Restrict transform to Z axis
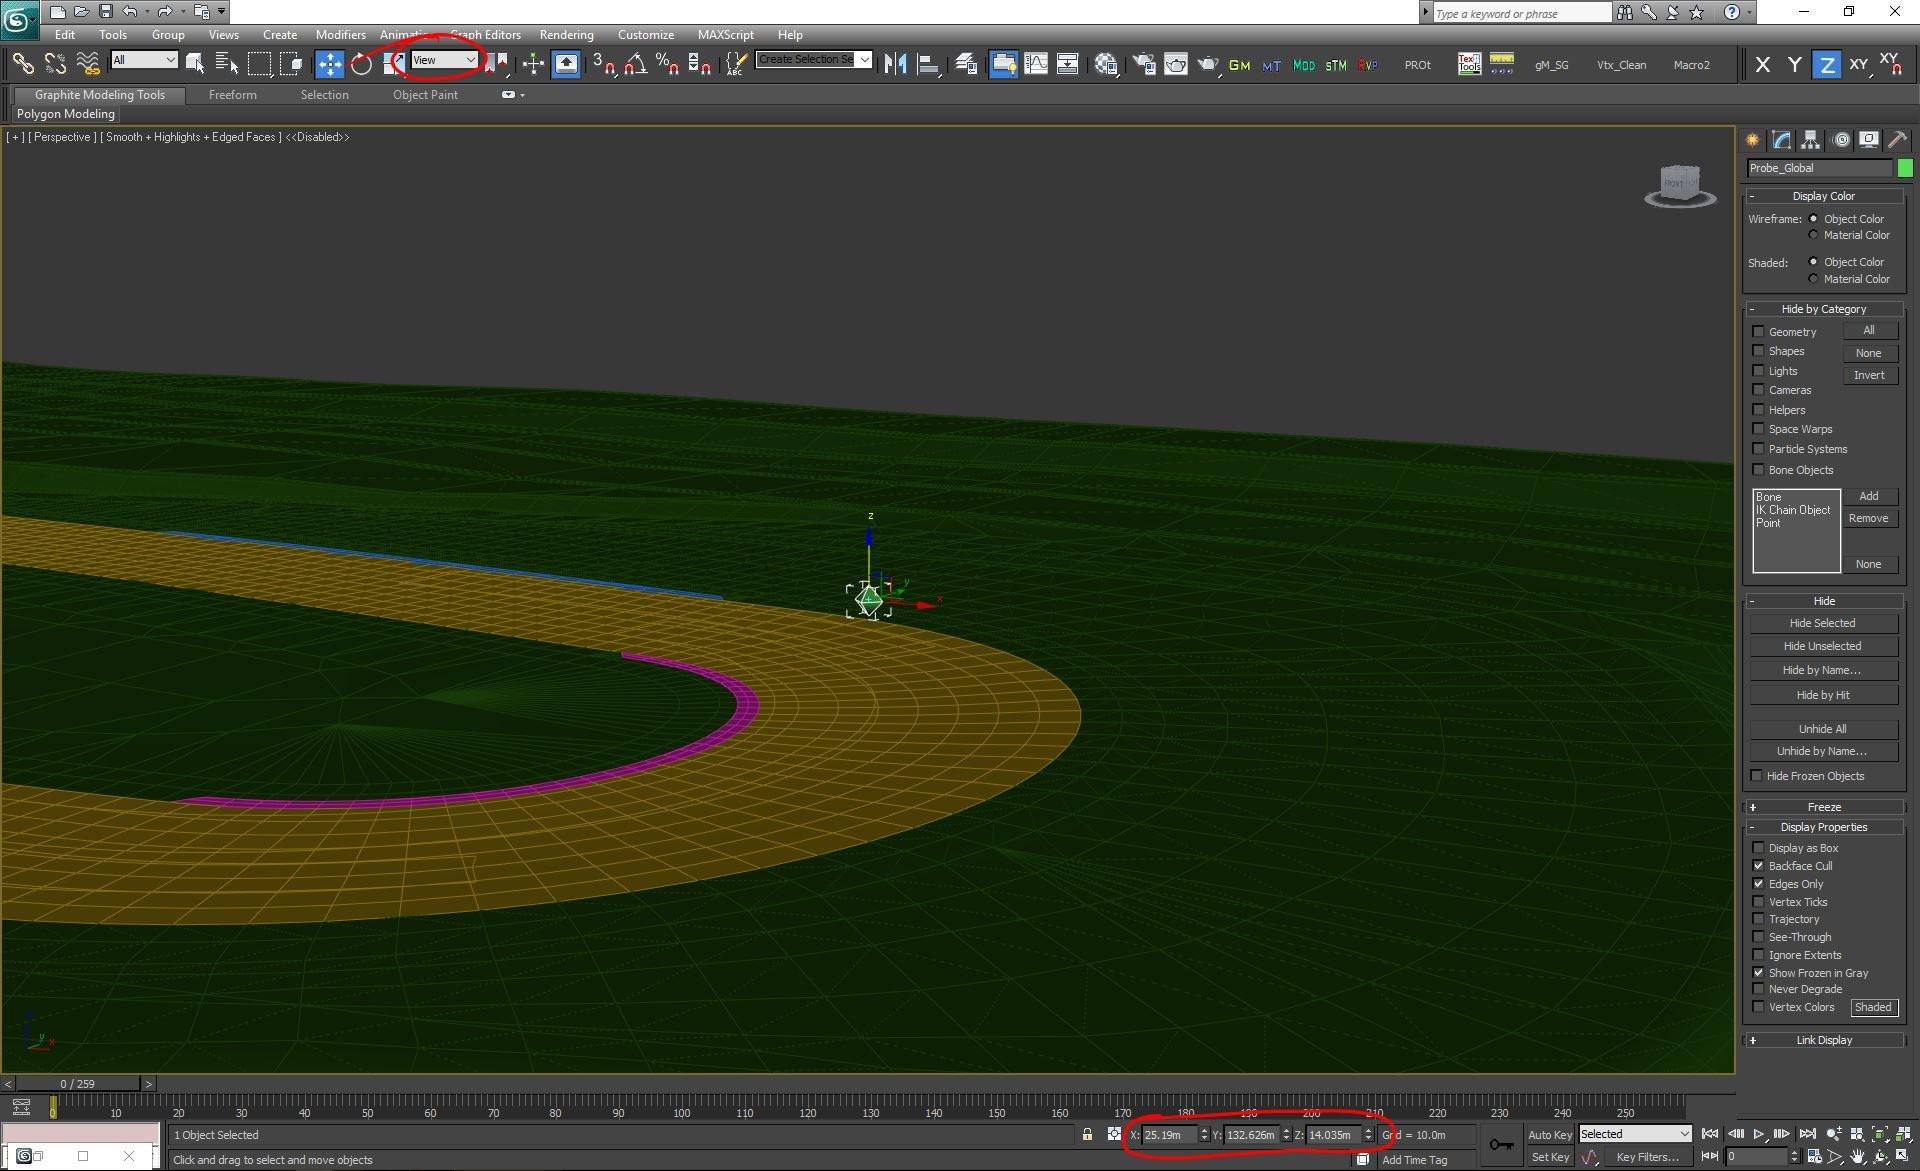The height and width of the screenshot is (1171, 1920). pos(1827,65)
